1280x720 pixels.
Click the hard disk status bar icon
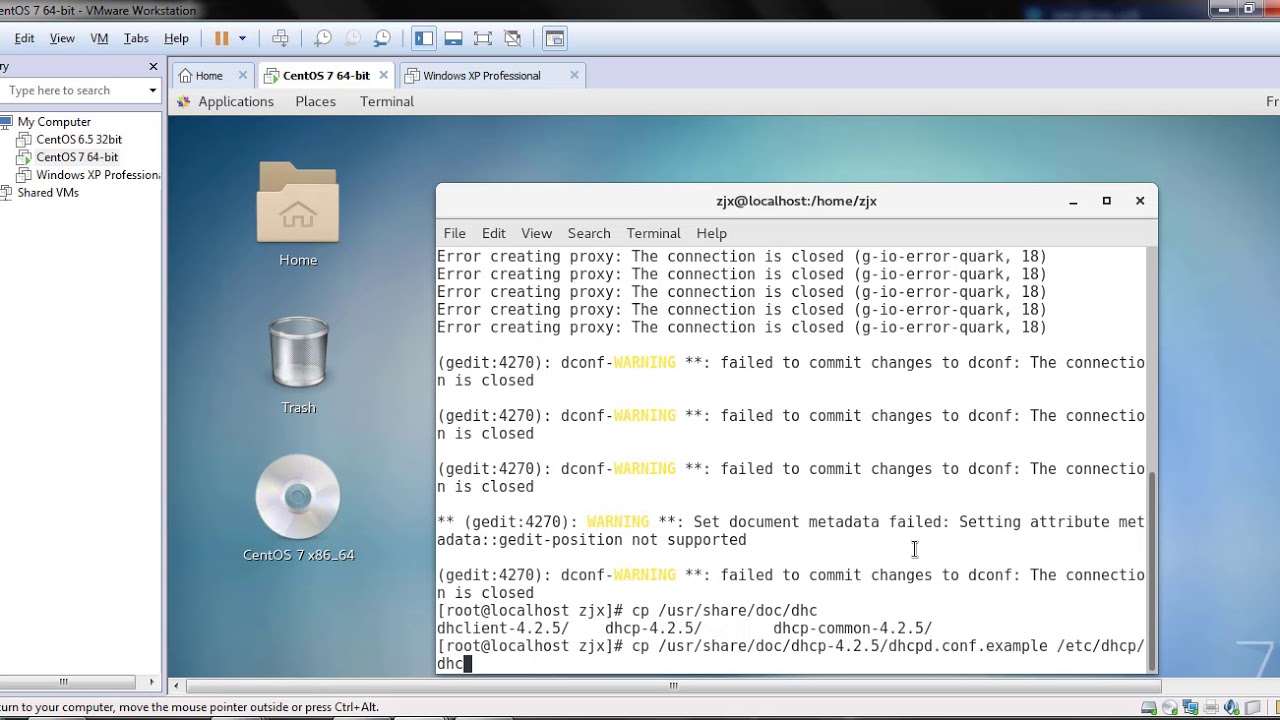[1150, 708]
